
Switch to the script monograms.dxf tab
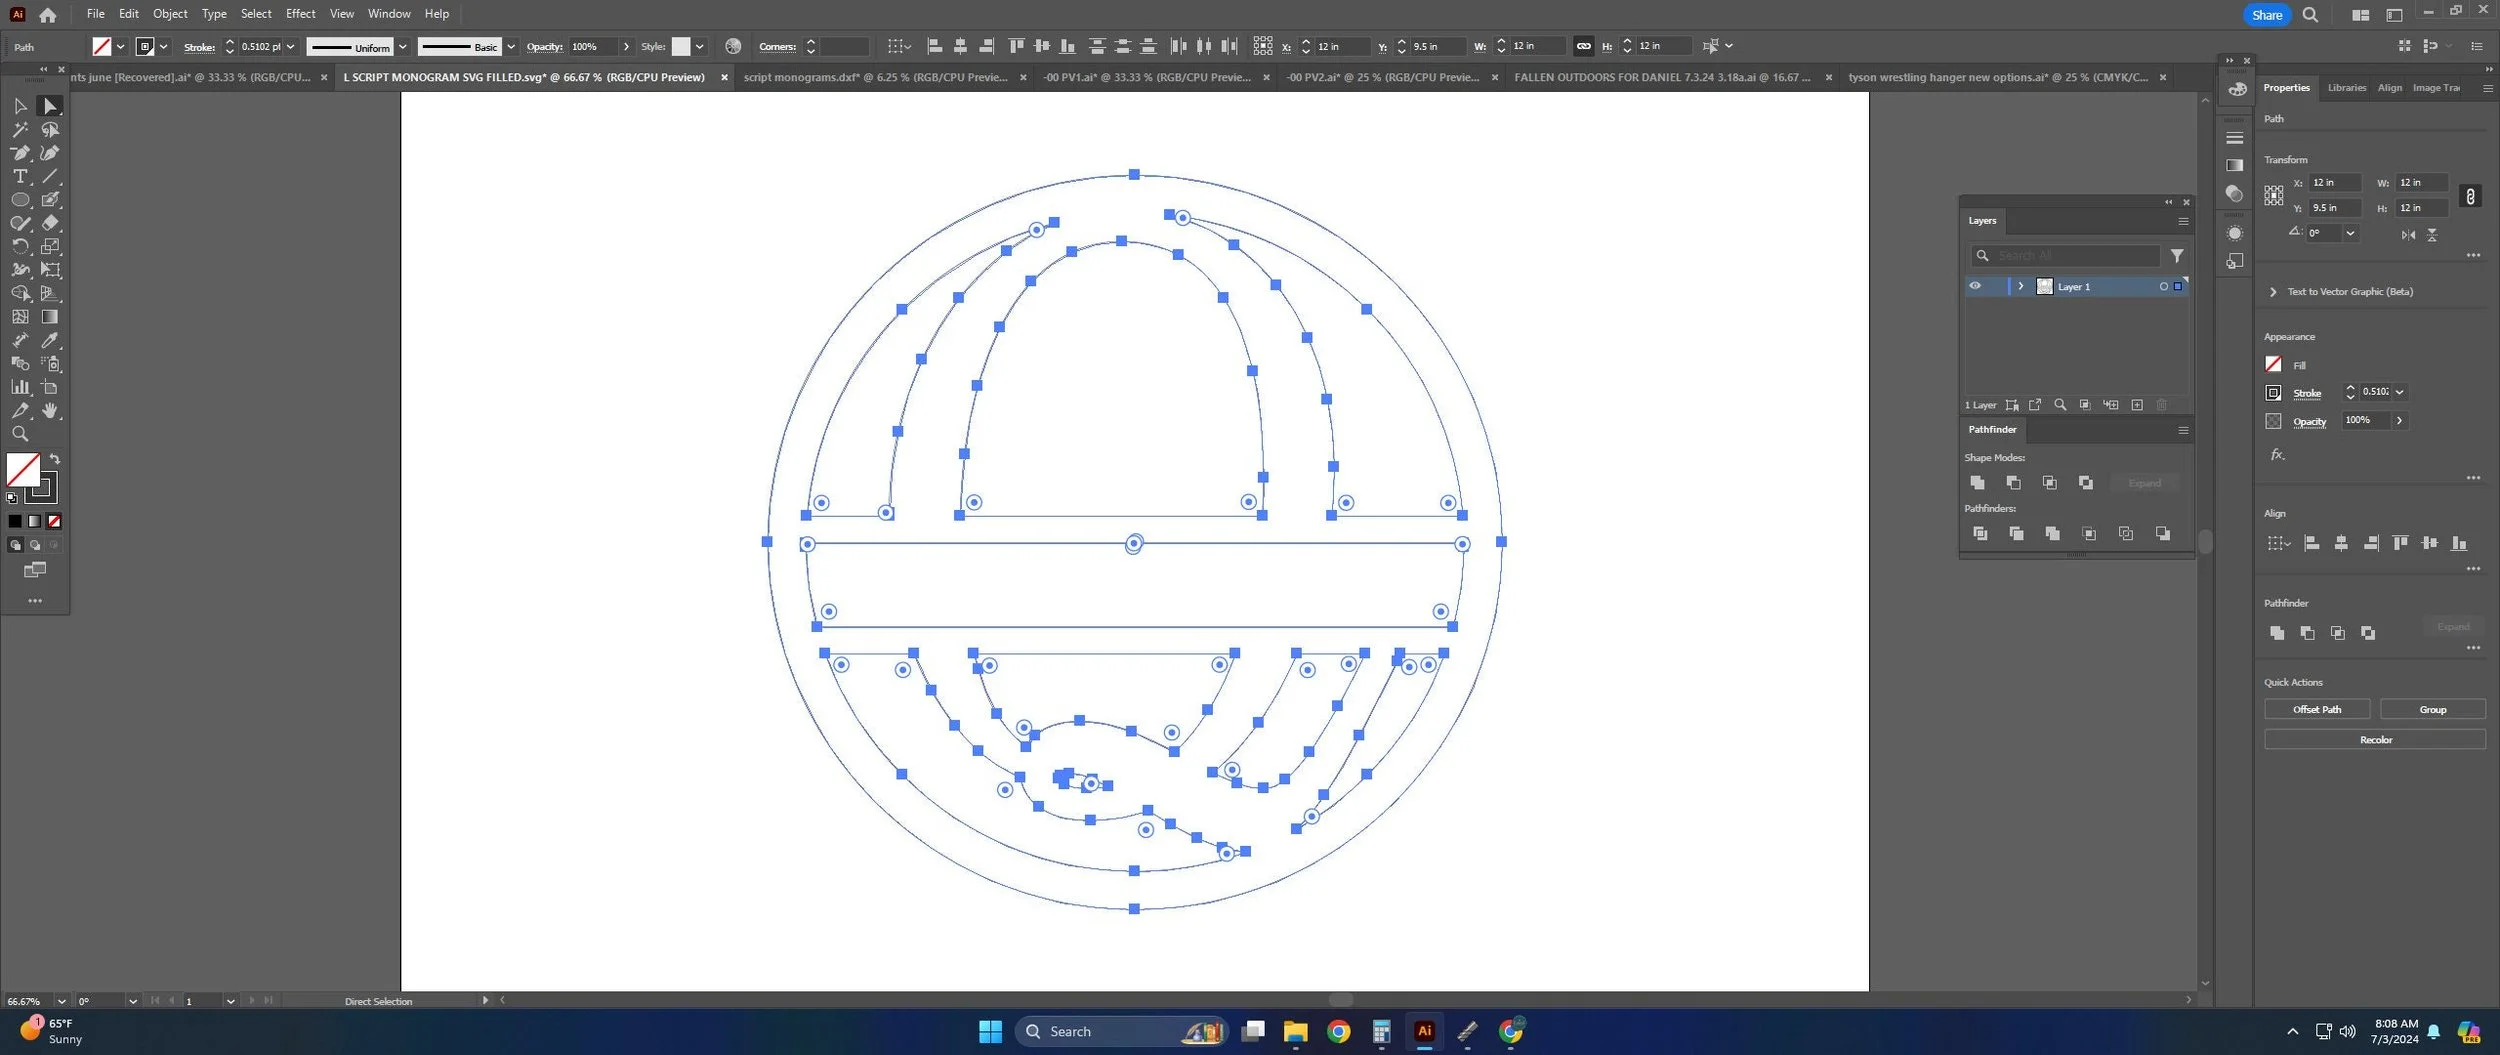click(876, 77)
